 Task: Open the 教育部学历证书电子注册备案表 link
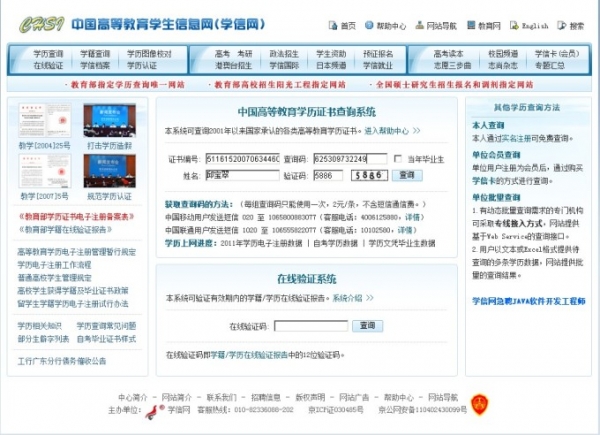coord(76,217)
